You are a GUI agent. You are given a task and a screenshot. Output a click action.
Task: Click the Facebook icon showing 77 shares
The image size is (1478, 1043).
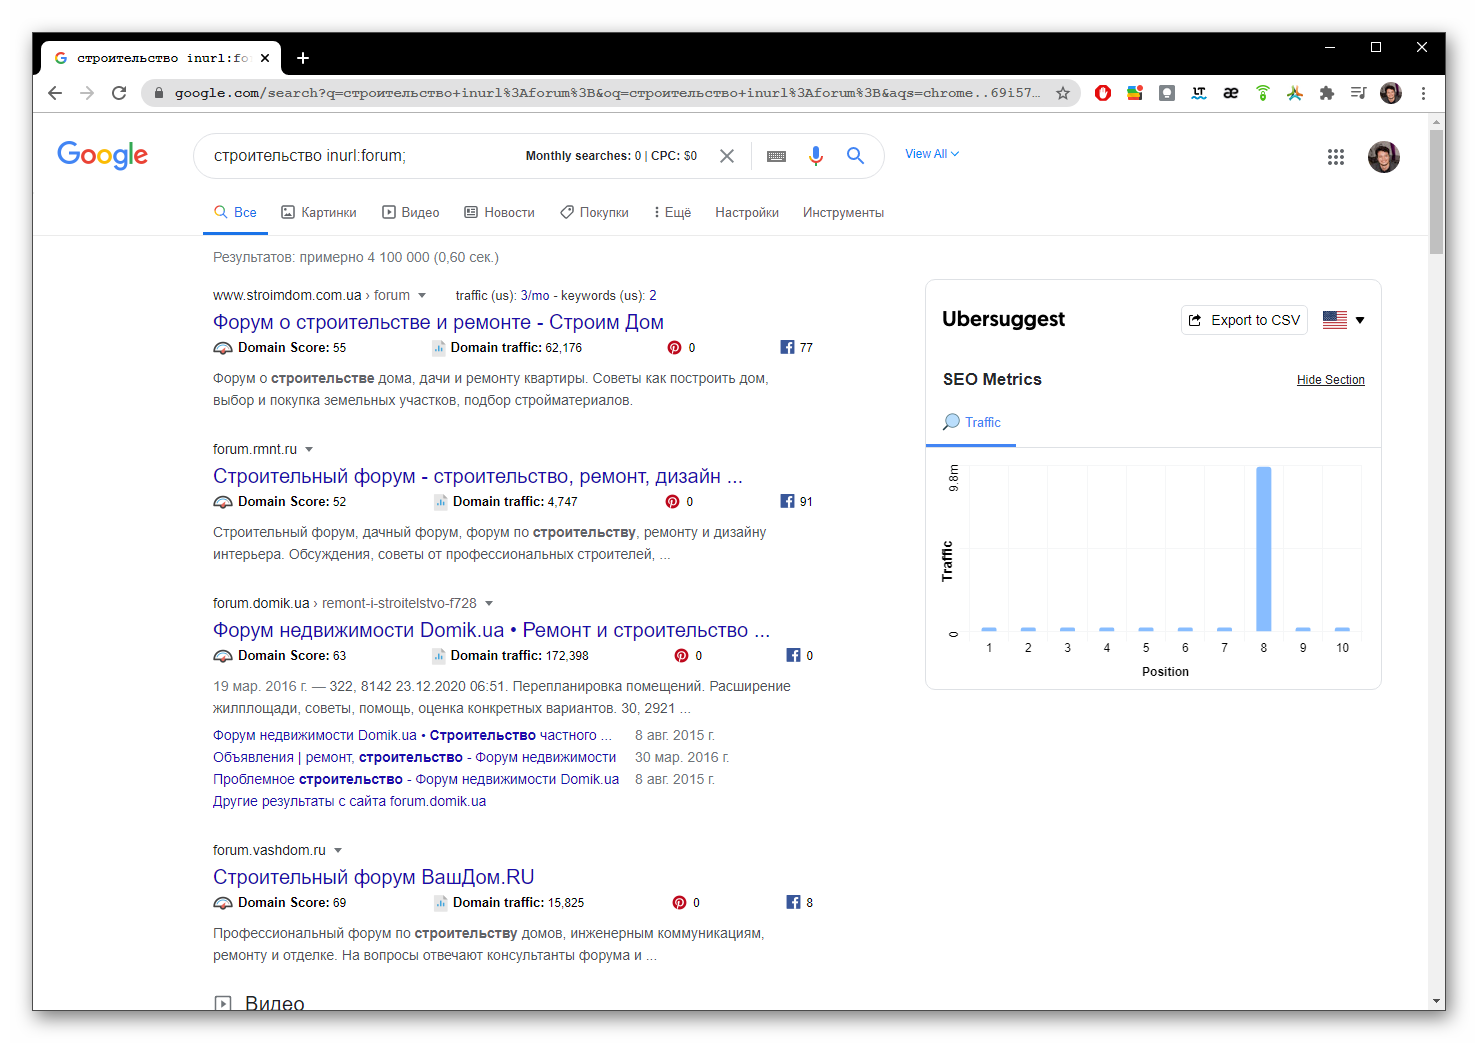[x=787, y=347]
